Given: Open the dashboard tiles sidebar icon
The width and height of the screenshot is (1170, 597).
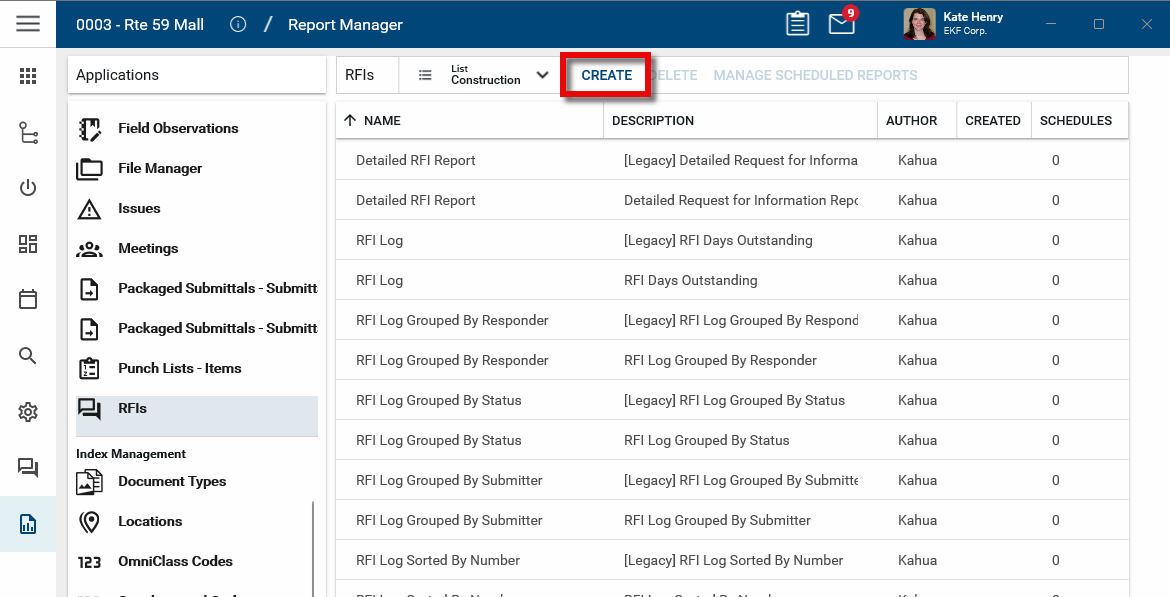Looking at the screenshot, I should 28,244.
